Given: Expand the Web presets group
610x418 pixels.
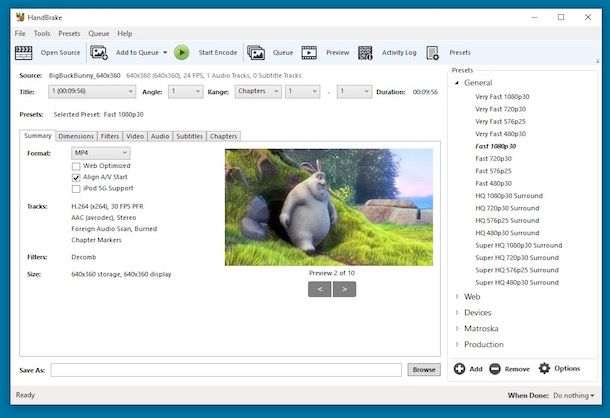Looking at the screenshot, I should (x=457, y=297).
